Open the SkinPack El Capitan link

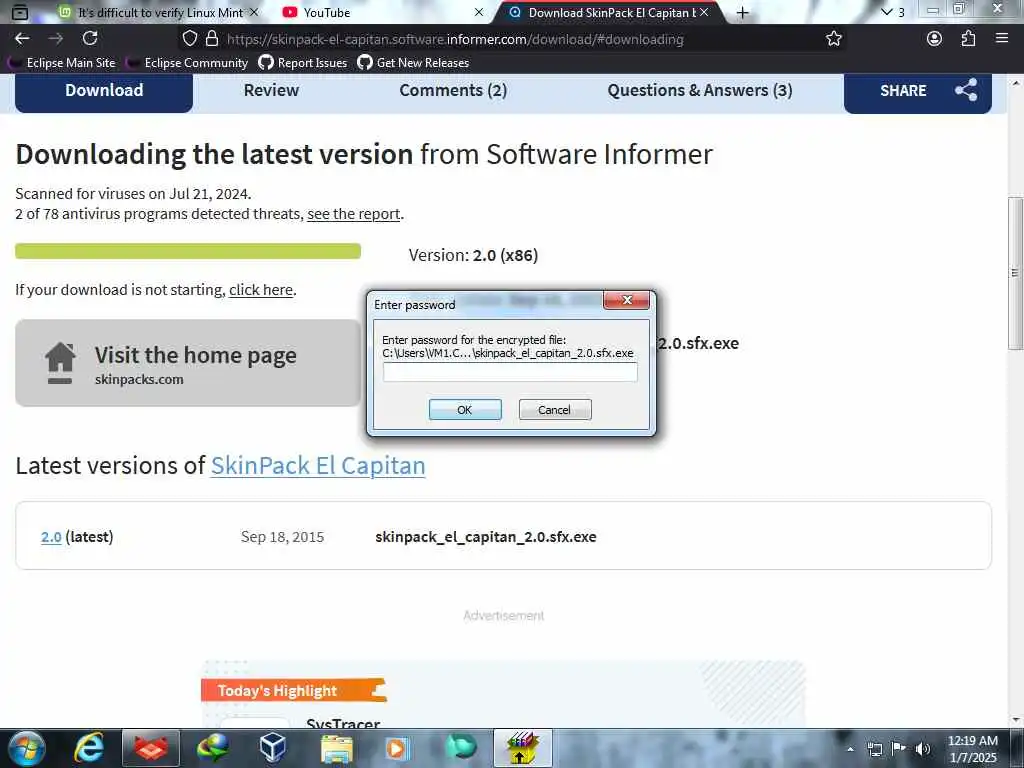tap(318, 466)
